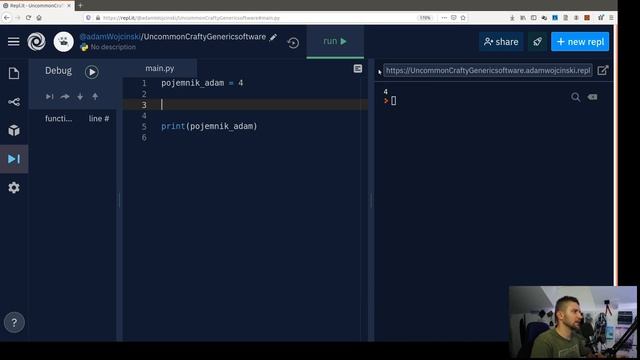The height and width of the screenshot is (360, 640).
Task: Close the Repl.it browser tab
Action: point(69,5)
